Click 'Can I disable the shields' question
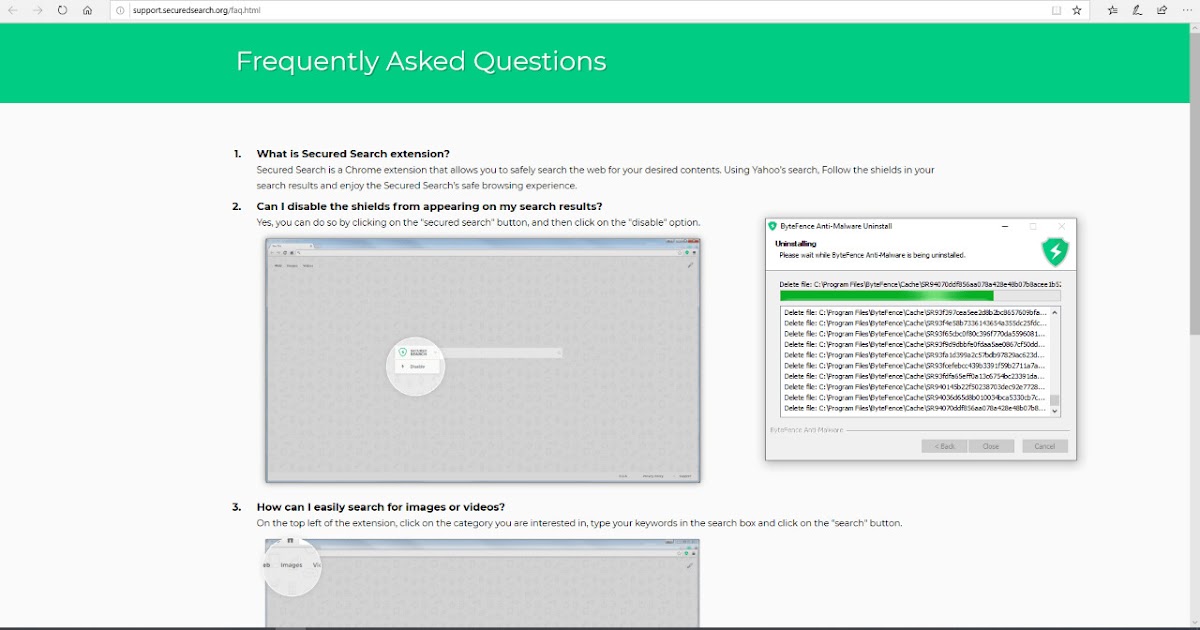This screenshot has height=630, width=1200. [429, 207]
